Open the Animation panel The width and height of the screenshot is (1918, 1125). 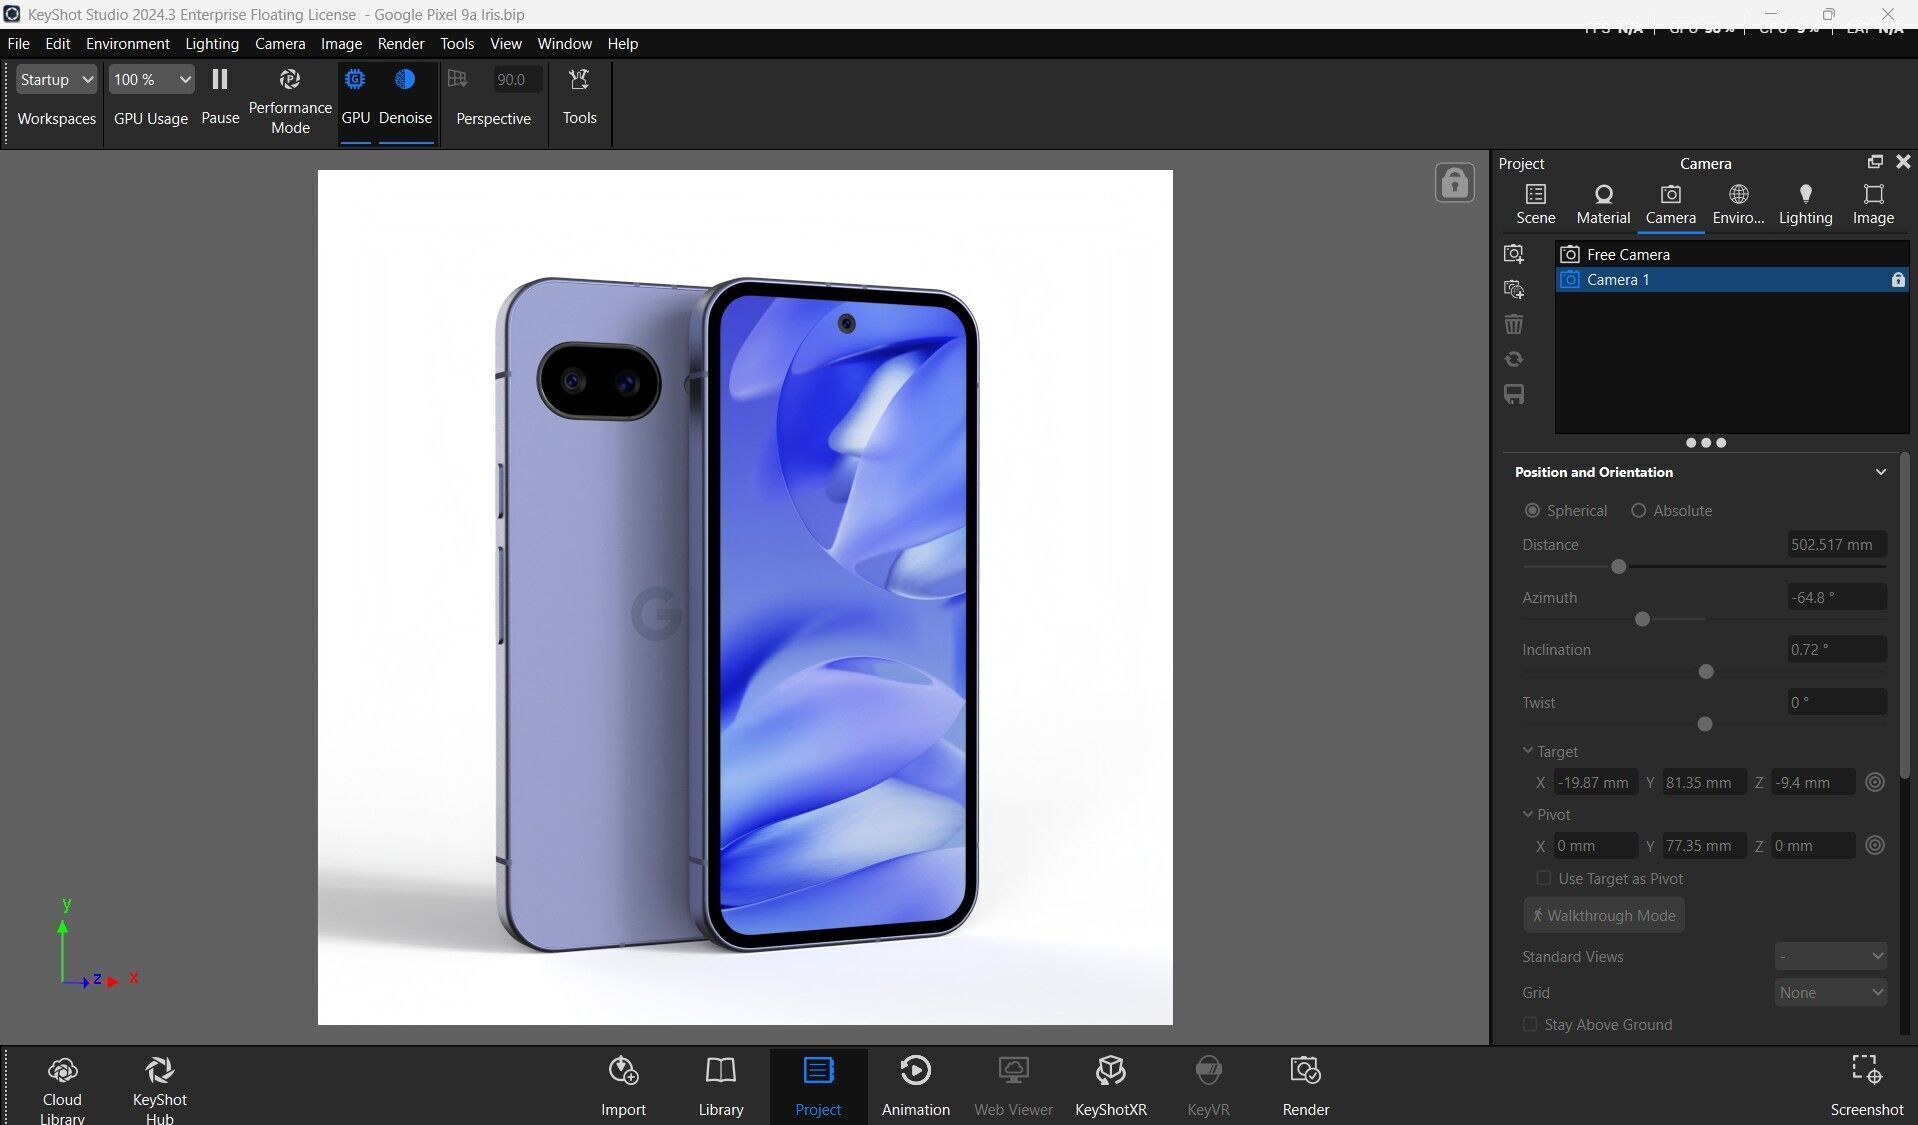click(x=915, y=1086)
